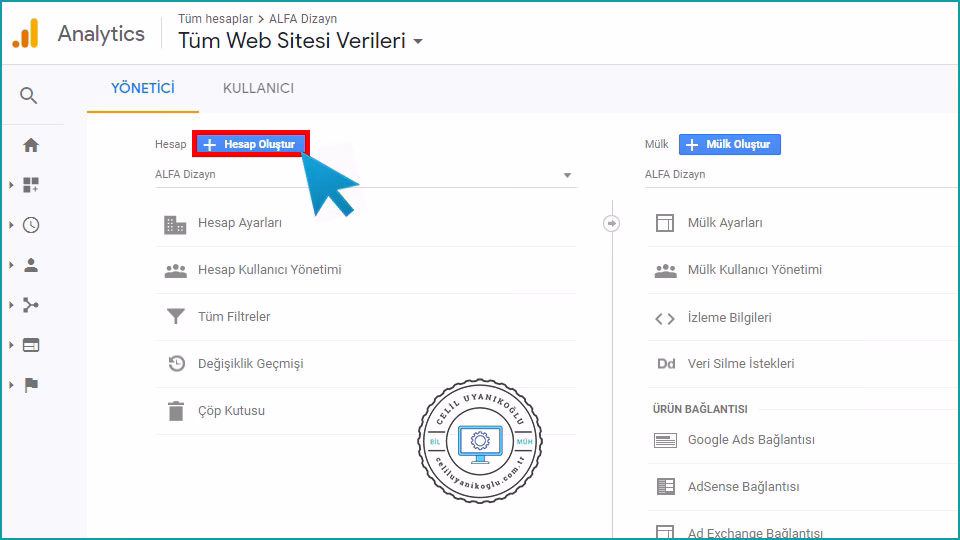Open Audience person icon in sidebar
This screenshot has height=540, width=960.
coord(31,264)
